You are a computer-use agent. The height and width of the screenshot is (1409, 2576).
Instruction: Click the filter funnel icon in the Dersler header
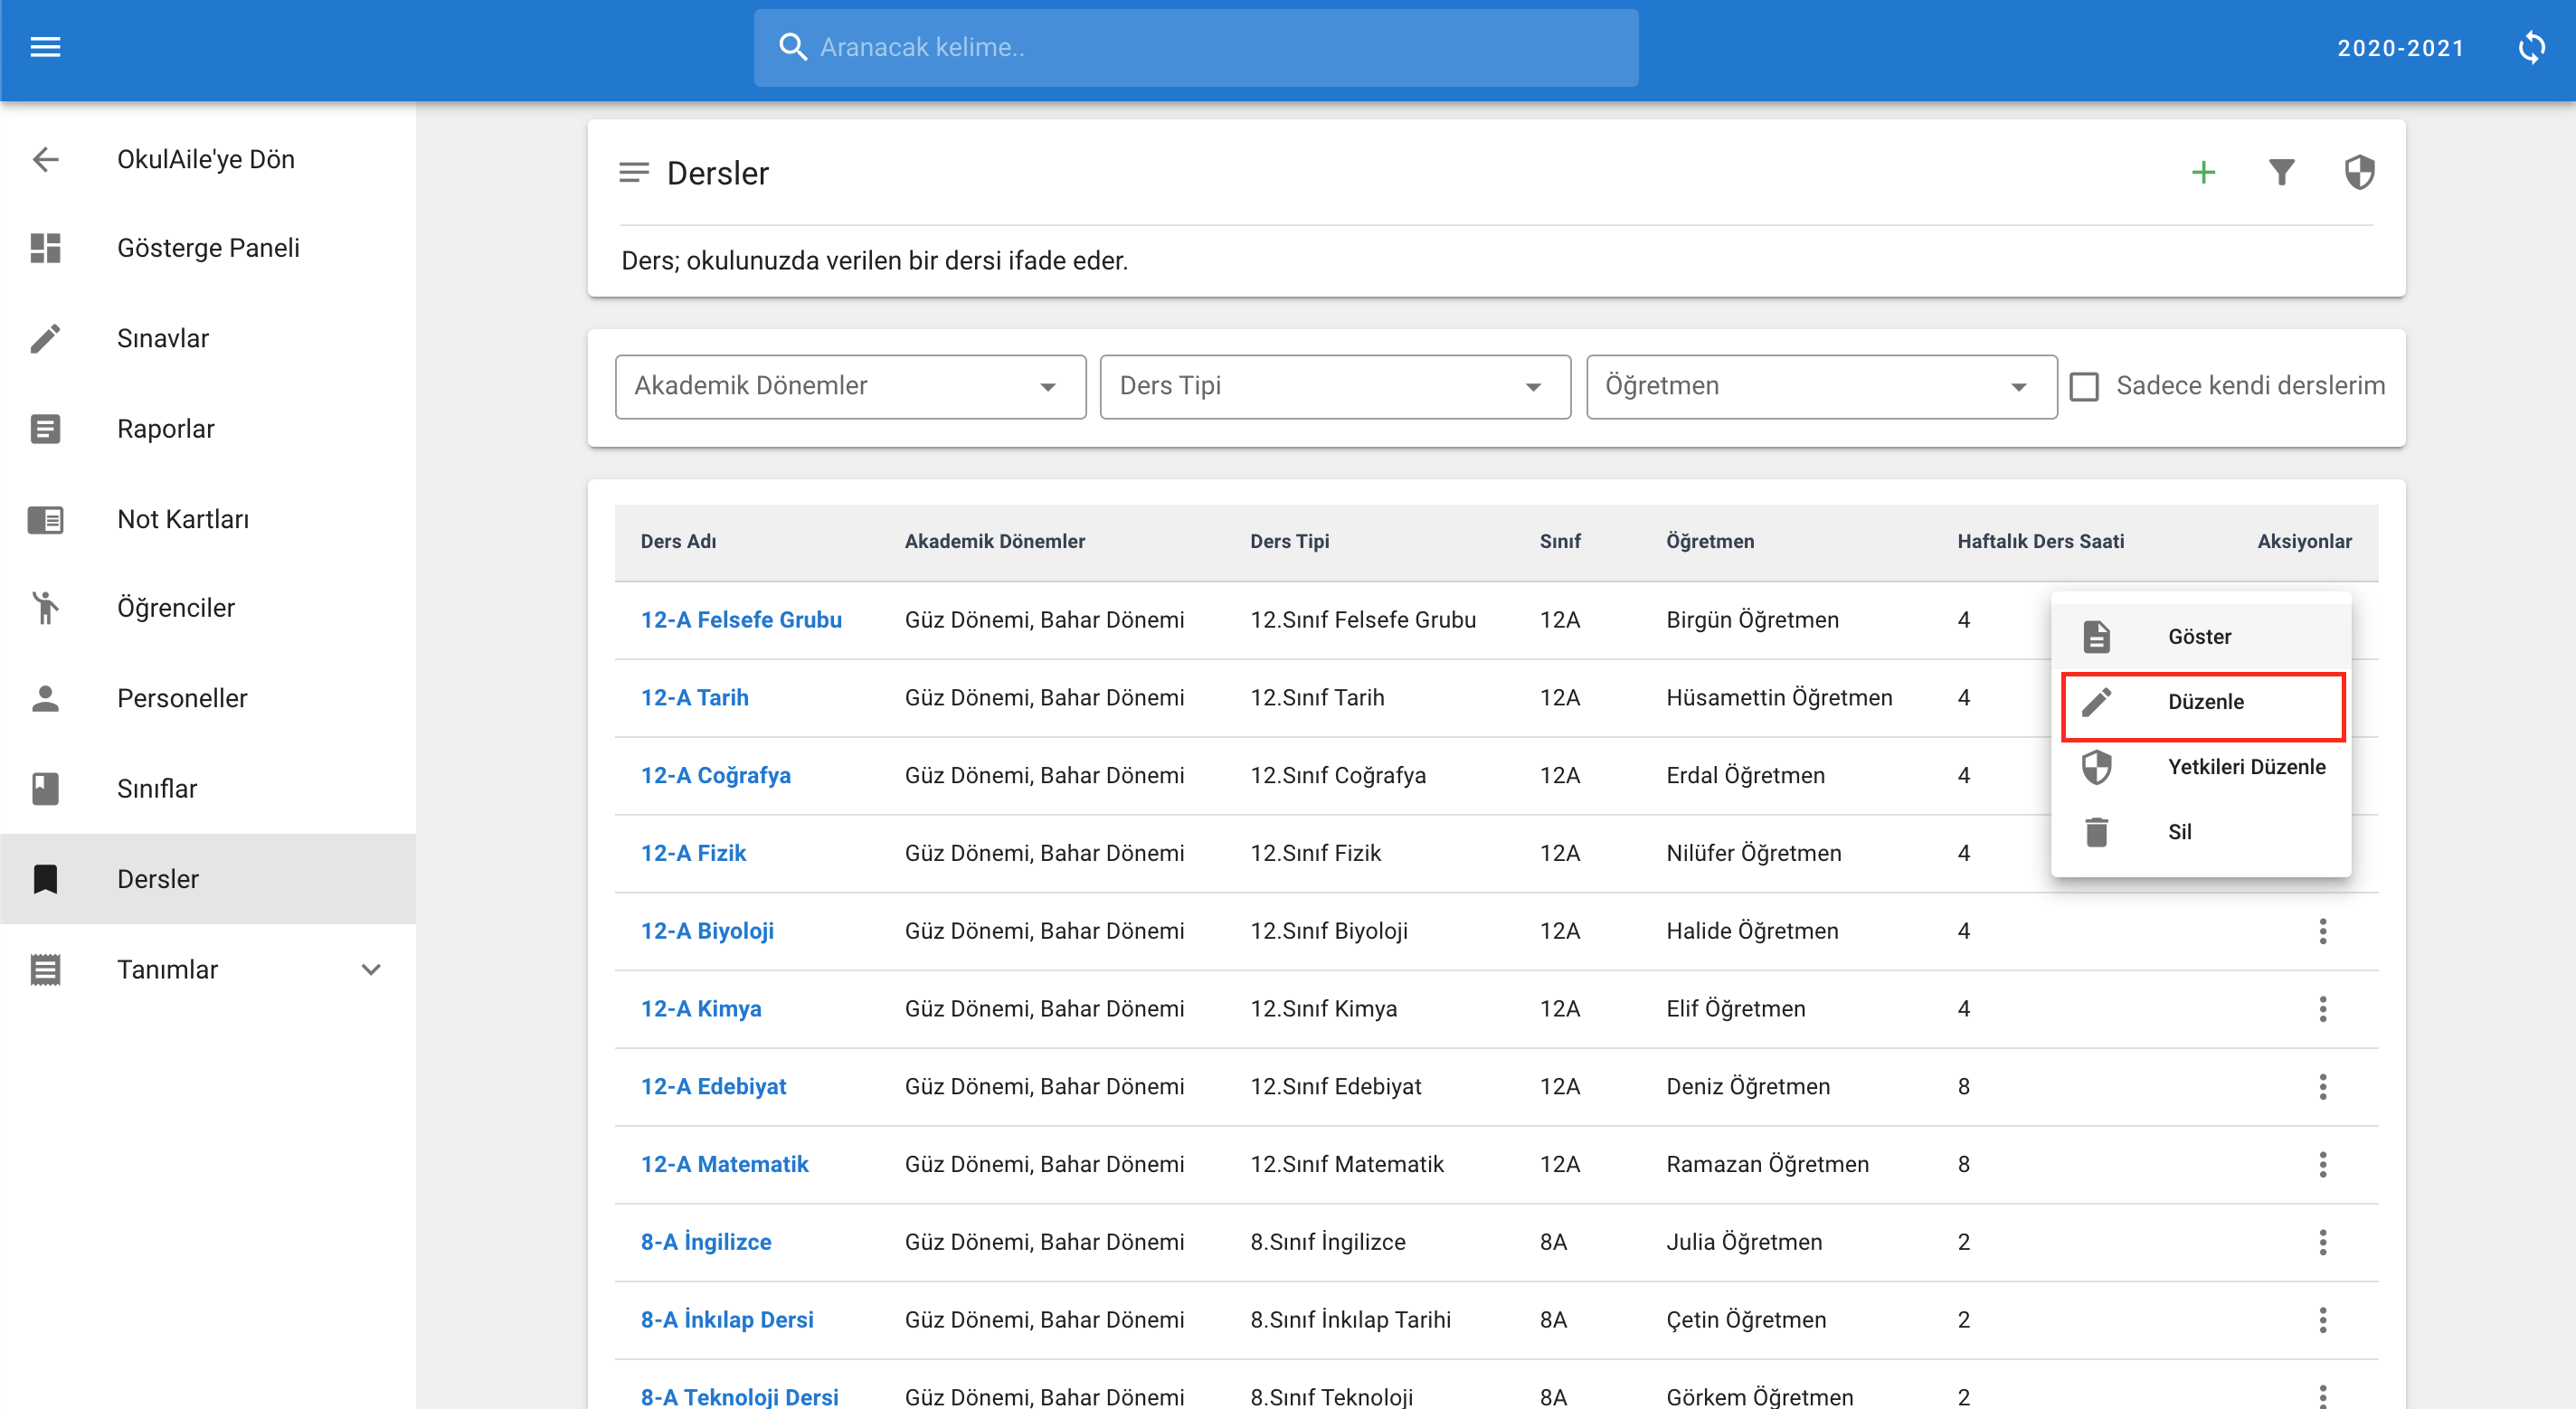coord(2281,172)
